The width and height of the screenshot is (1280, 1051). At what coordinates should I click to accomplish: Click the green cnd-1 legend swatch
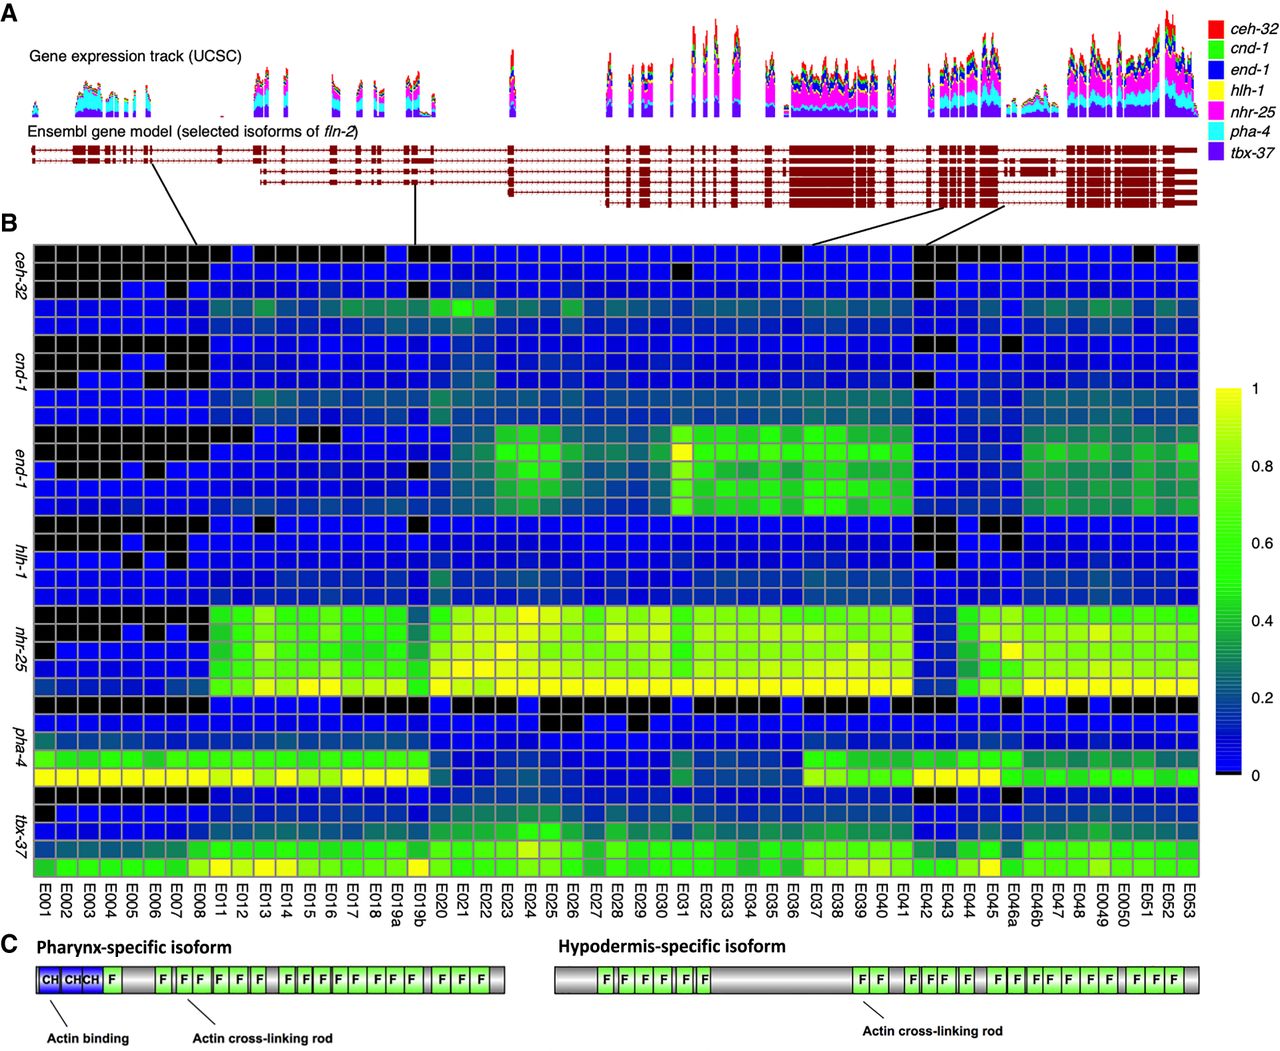[1216, 49]
